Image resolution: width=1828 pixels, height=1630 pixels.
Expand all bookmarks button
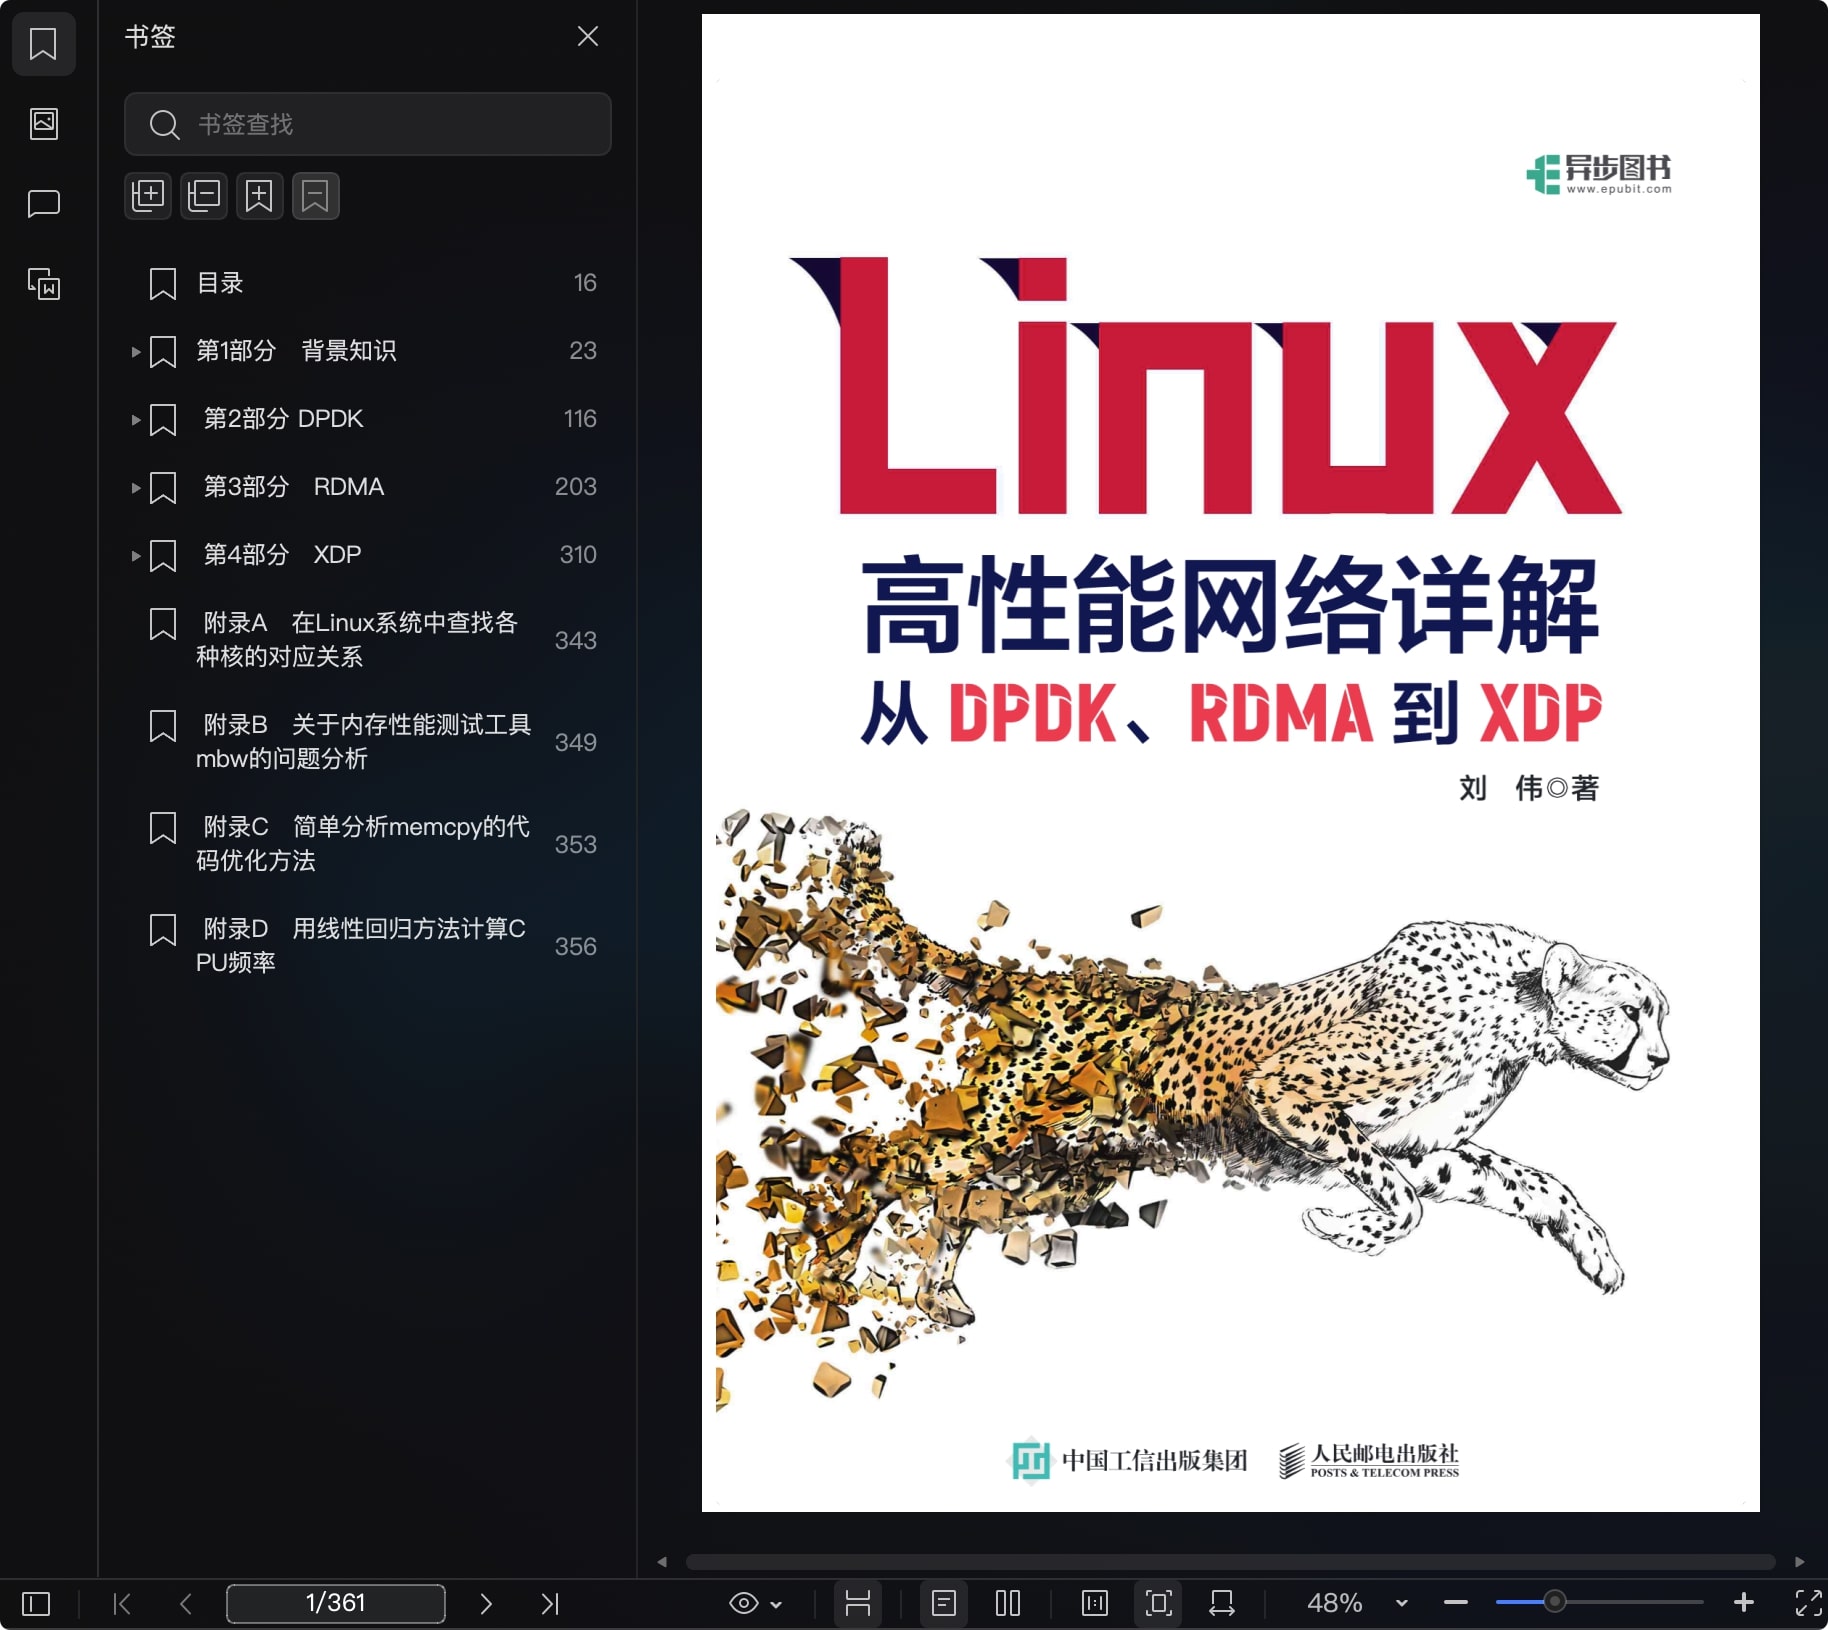coord(148,195)
